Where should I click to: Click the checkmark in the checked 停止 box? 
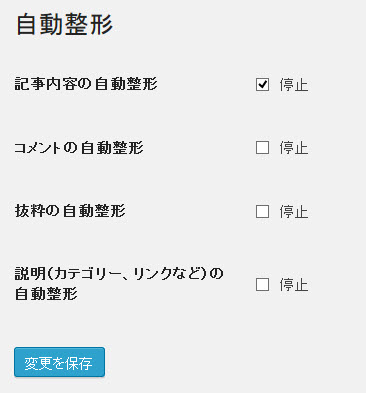[262, 84]
